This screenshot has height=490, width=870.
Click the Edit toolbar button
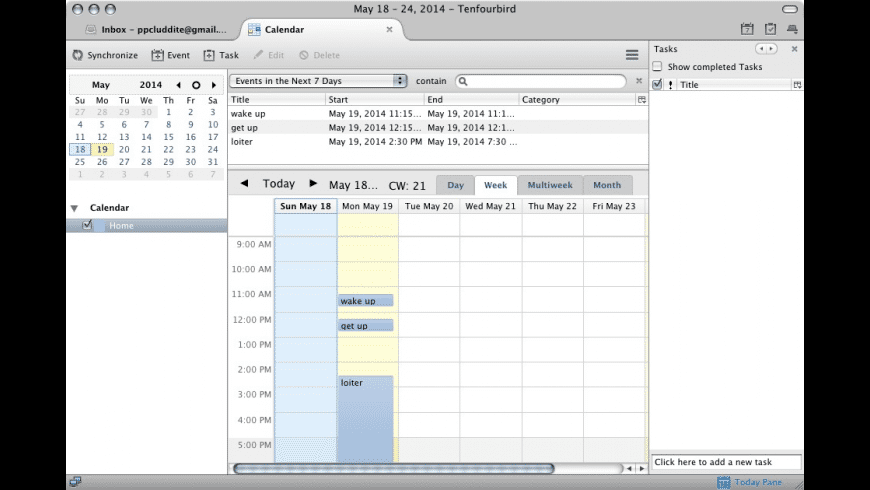269,55
